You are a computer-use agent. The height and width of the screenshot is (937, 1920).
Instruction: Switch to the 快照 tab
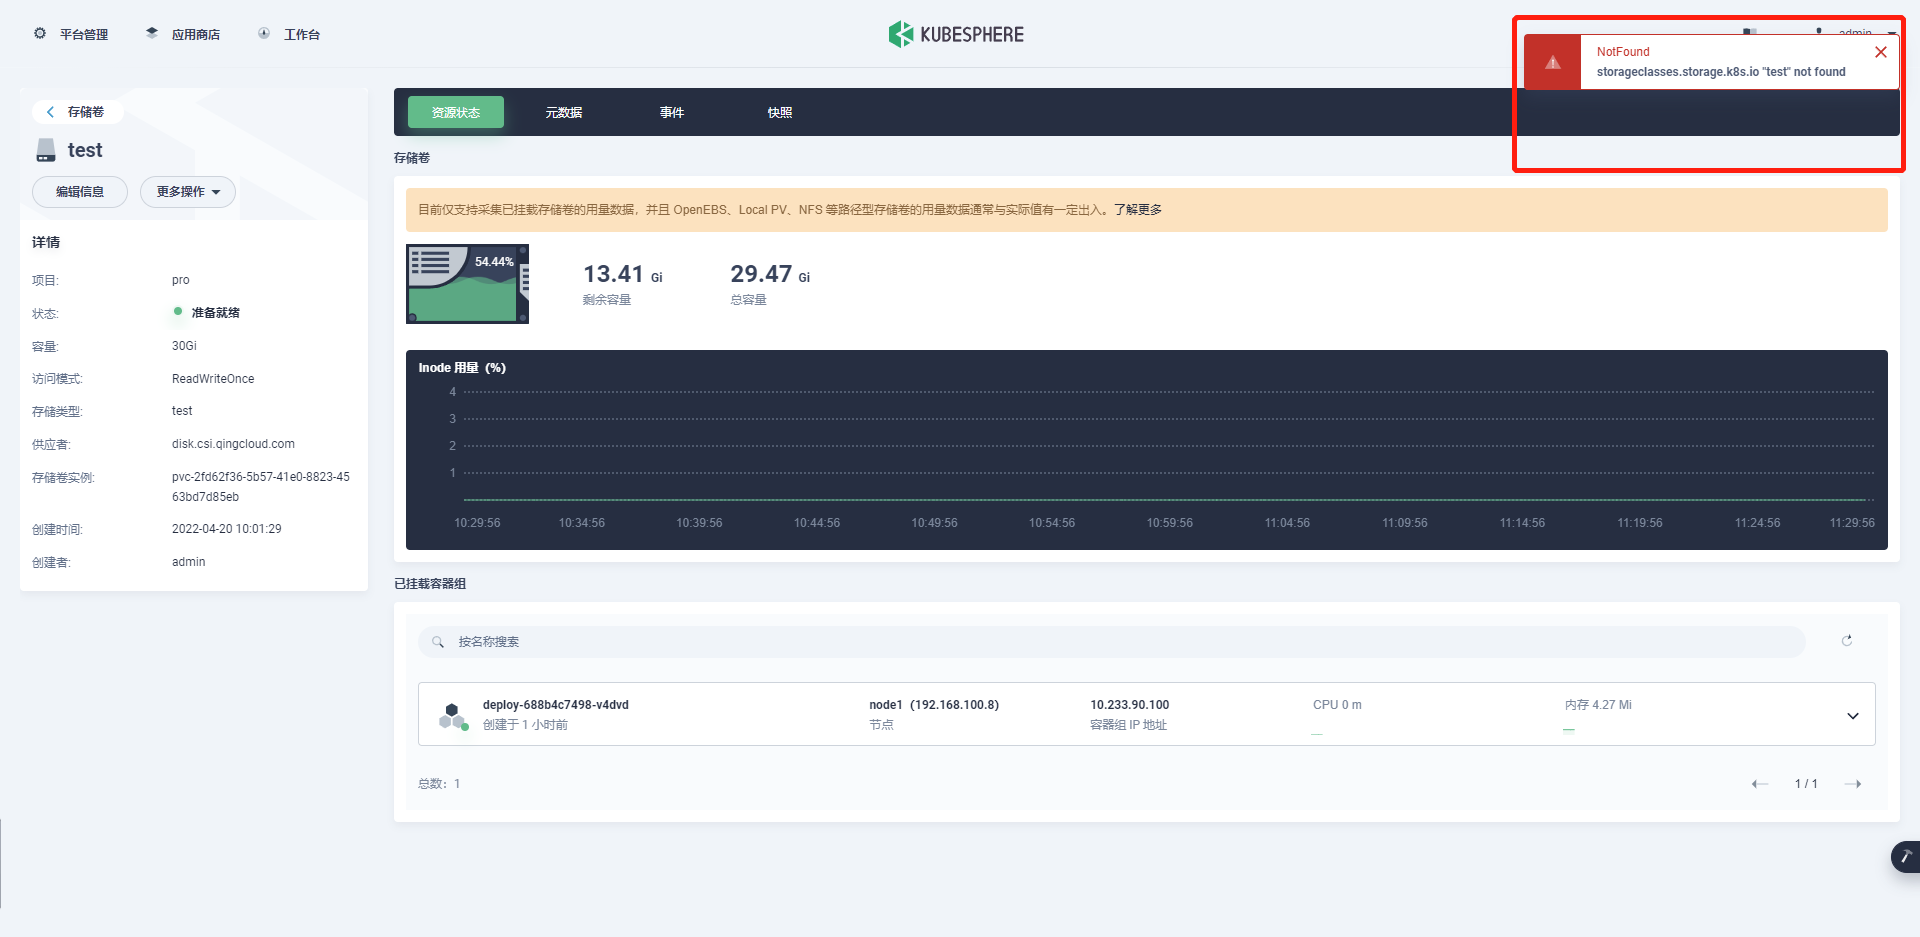pos(780,112)
